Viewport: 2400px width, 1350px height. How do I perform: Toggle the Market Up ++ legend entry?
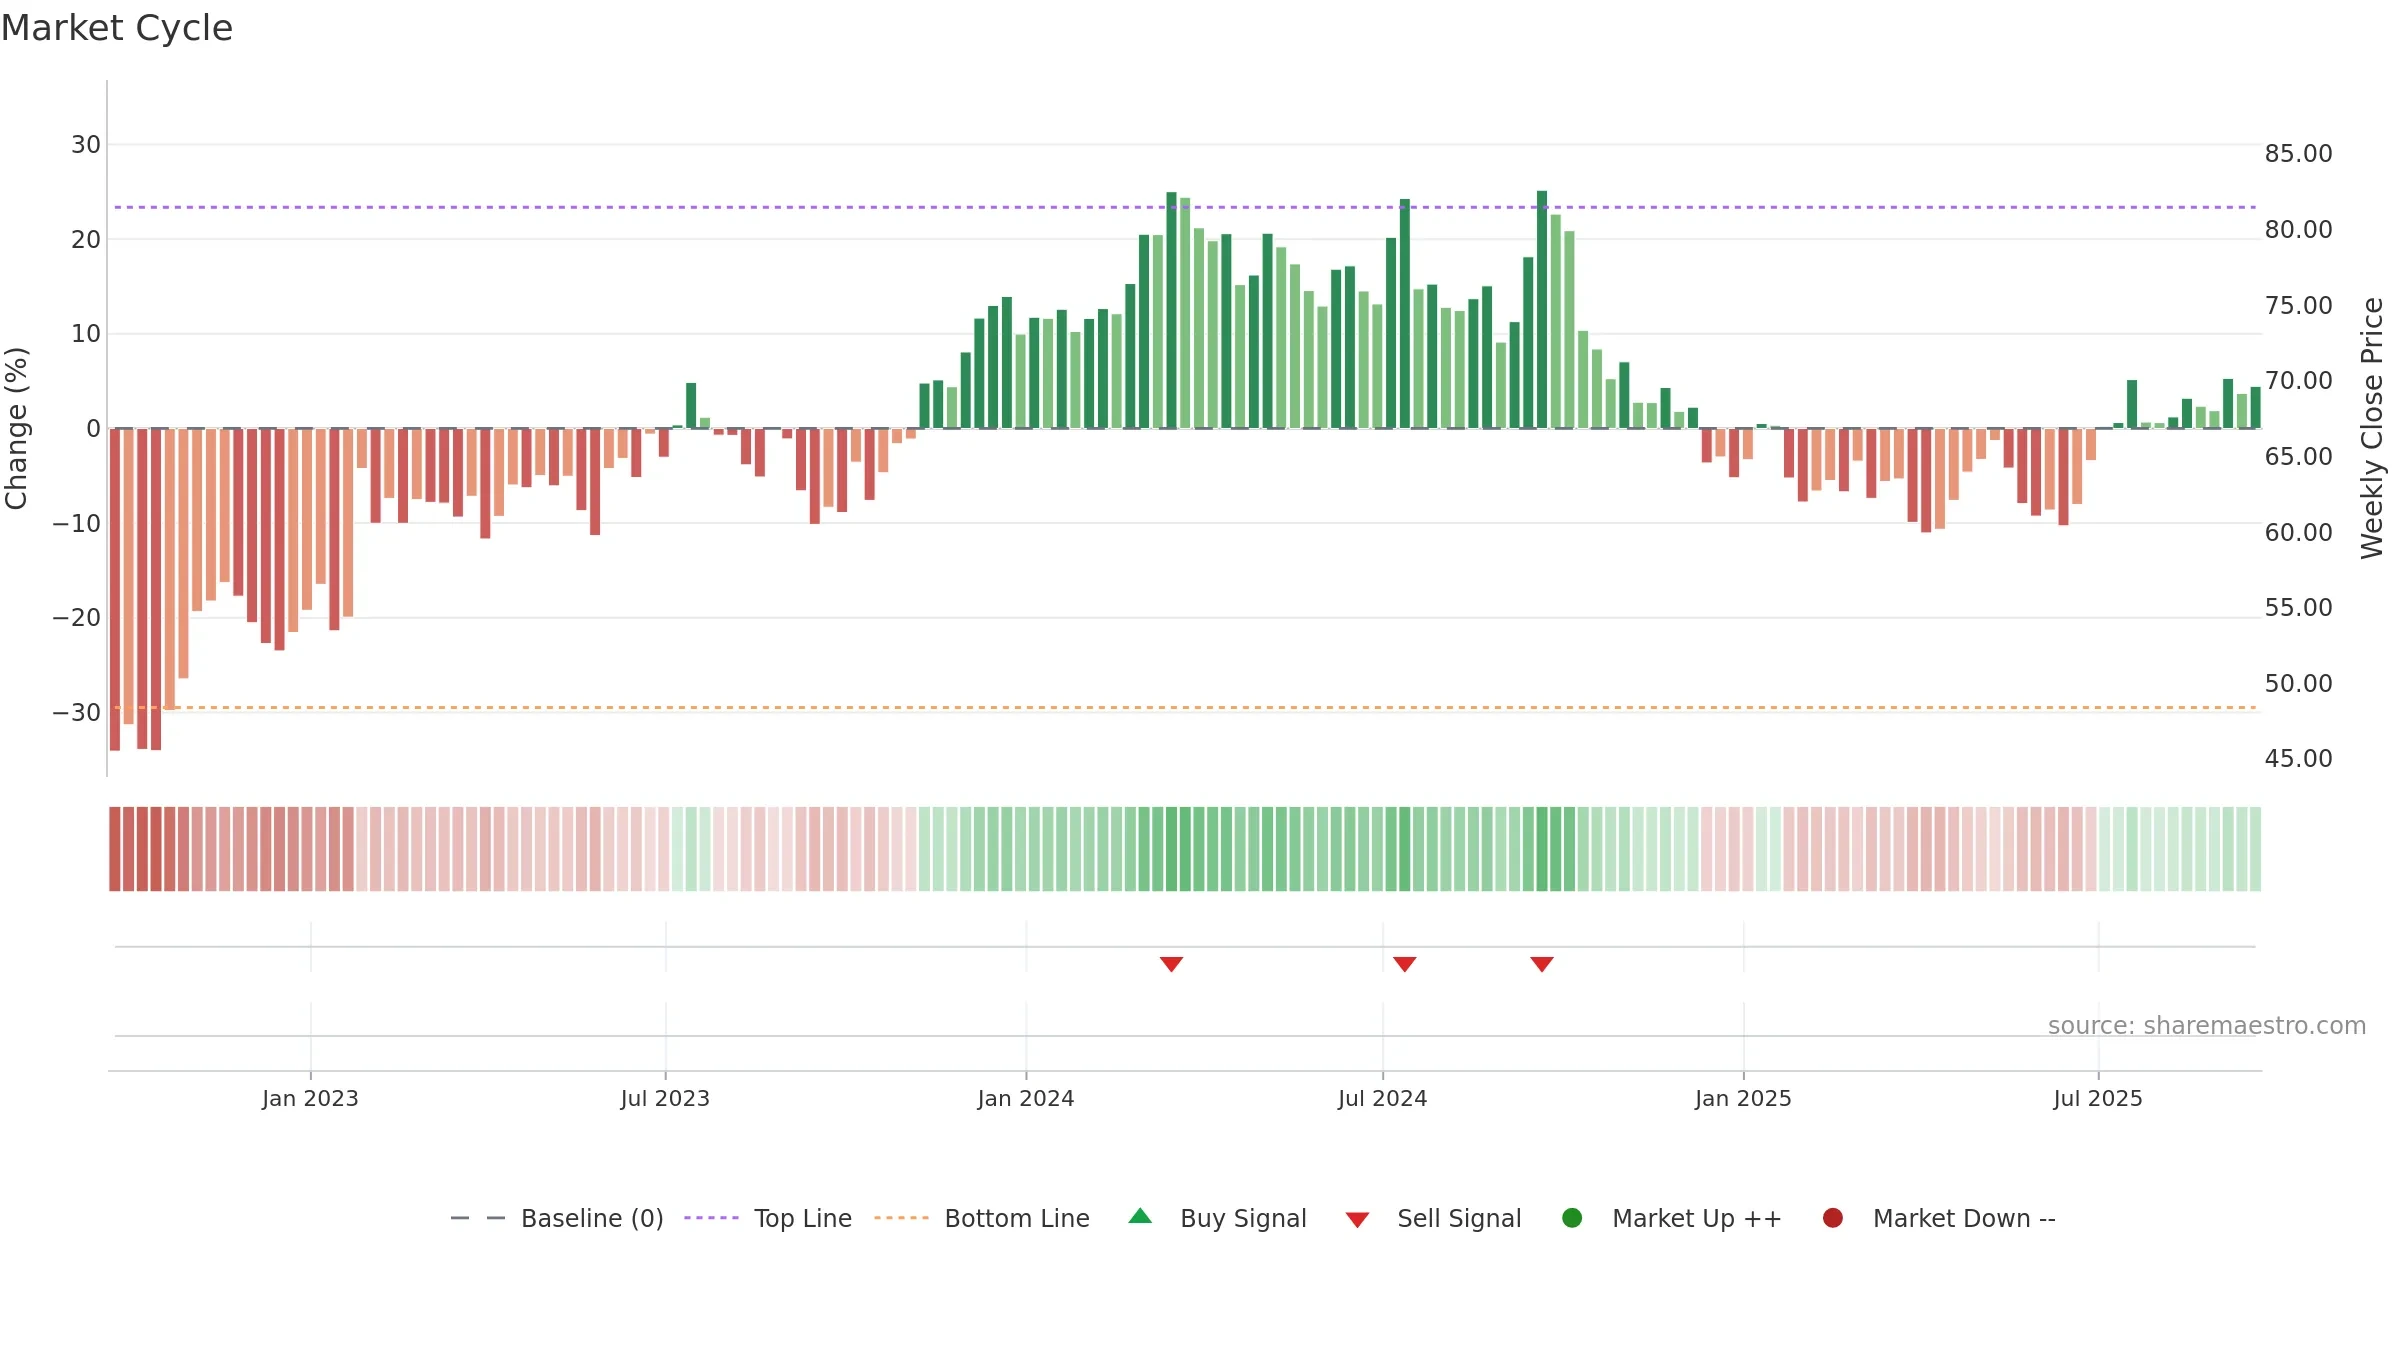coord(1671,1218)
